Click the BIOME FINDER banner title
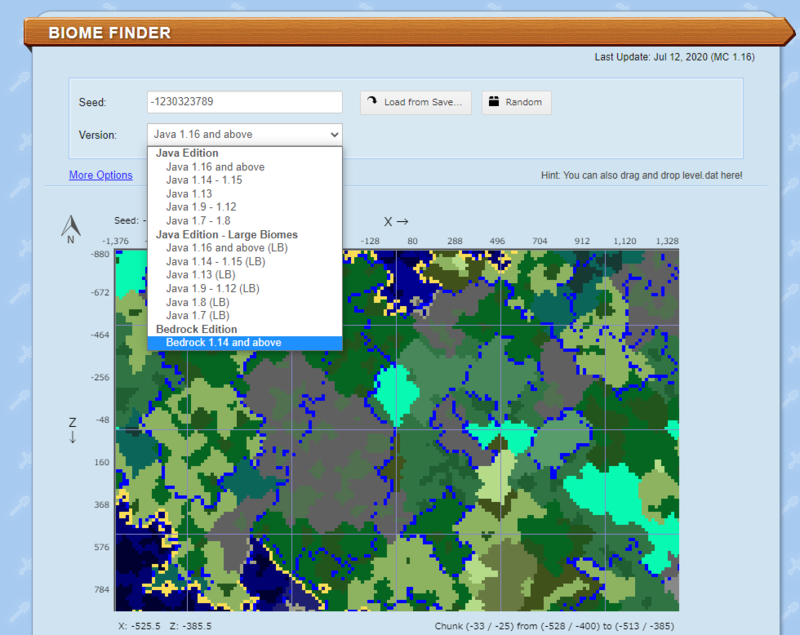Viewport: 800px width, 635px height. click(110, 33)
